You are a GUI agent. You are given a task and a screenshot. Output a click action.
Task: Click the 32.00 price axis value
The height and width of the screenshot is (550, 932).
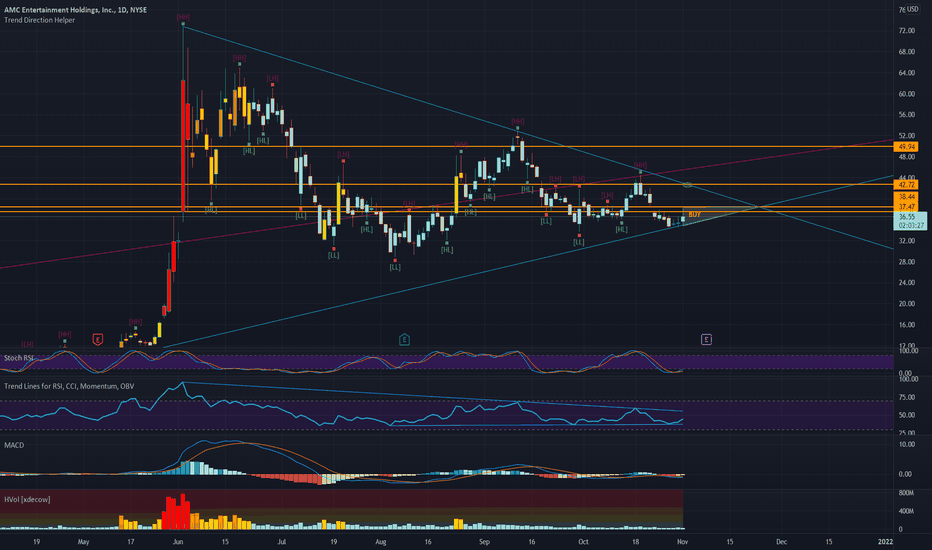point(907,241)
